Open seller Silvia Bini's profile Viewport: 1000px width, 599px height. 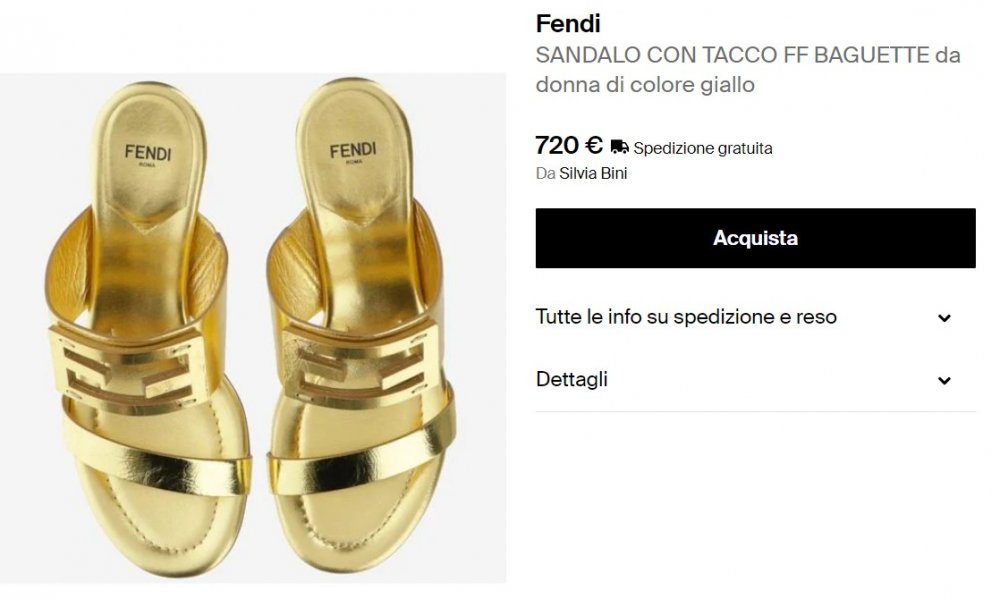coord(593,174)
